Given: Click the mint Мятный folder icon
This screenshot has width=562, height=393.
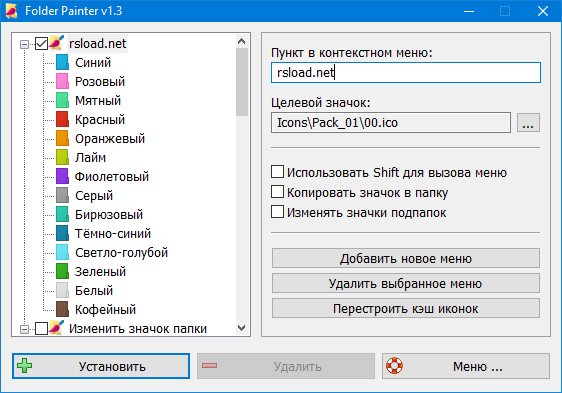Looking at the screenshot, I should [x=62, y=100].
